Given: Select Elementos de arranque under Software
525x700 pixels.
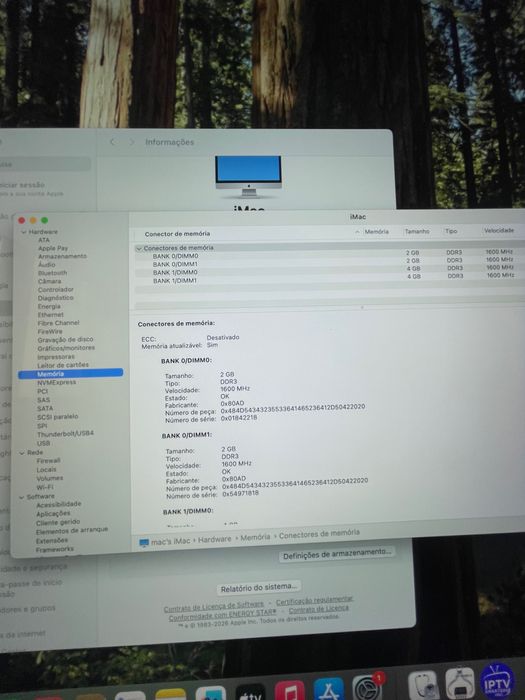Looking at the screenshot, I should [x=72, y=530].
